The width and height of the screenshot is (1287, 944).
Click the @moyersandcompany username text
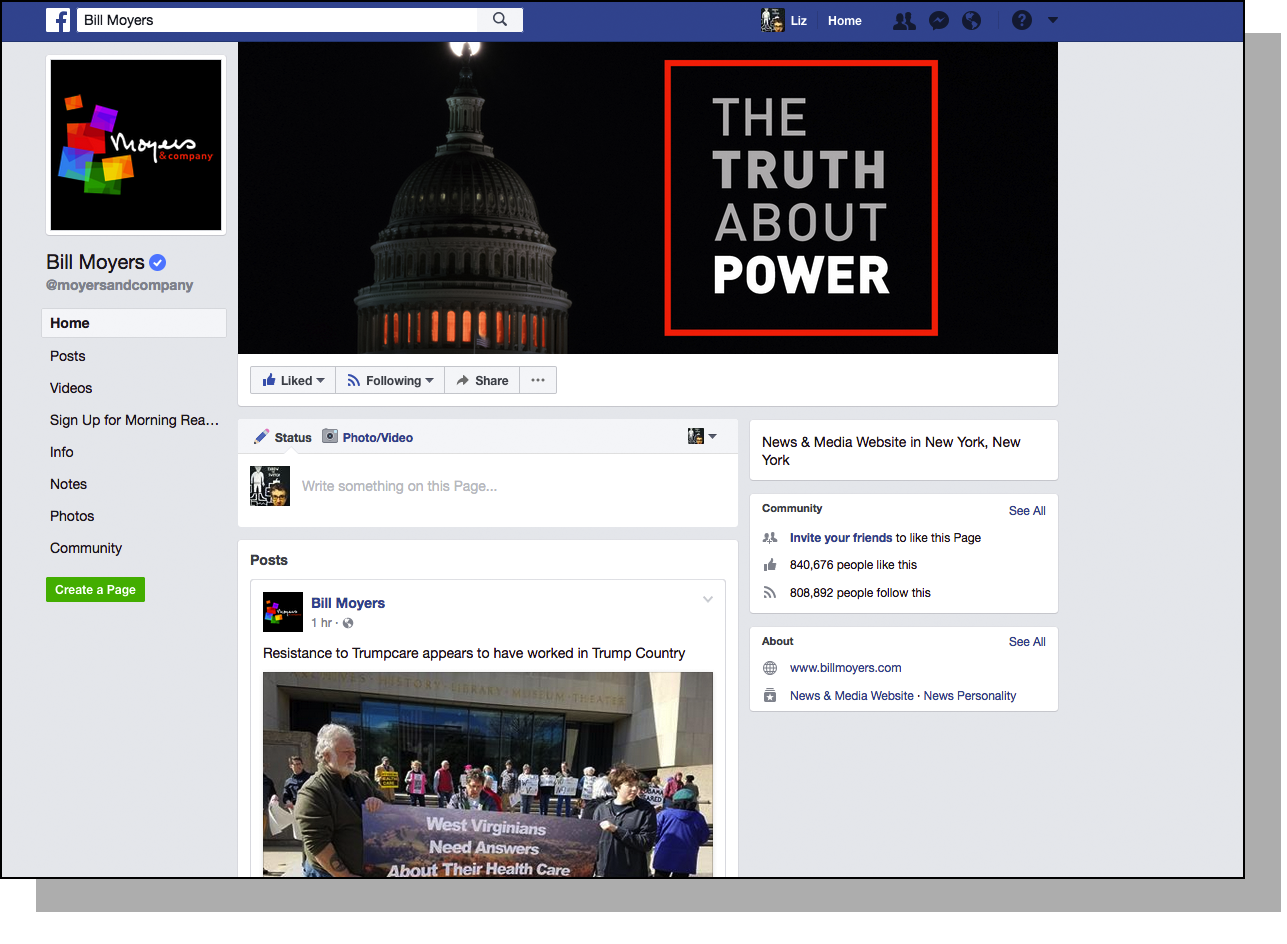120,285
